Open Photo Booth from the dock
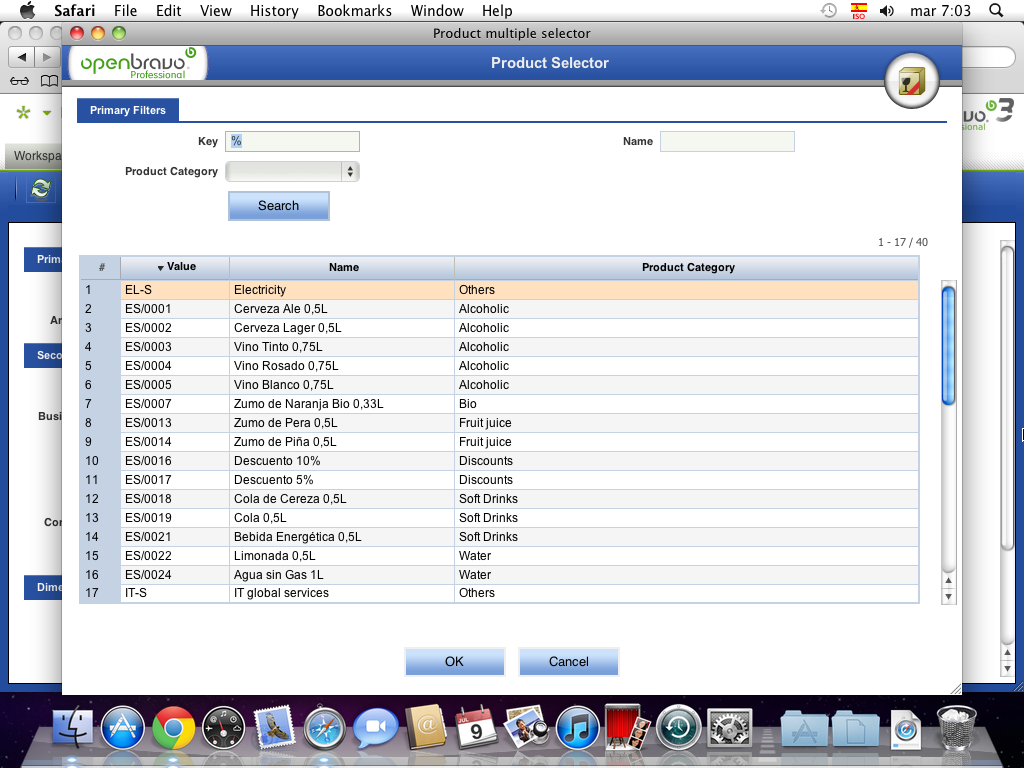This screenshot has width=1024, height=768. [628, 729]
